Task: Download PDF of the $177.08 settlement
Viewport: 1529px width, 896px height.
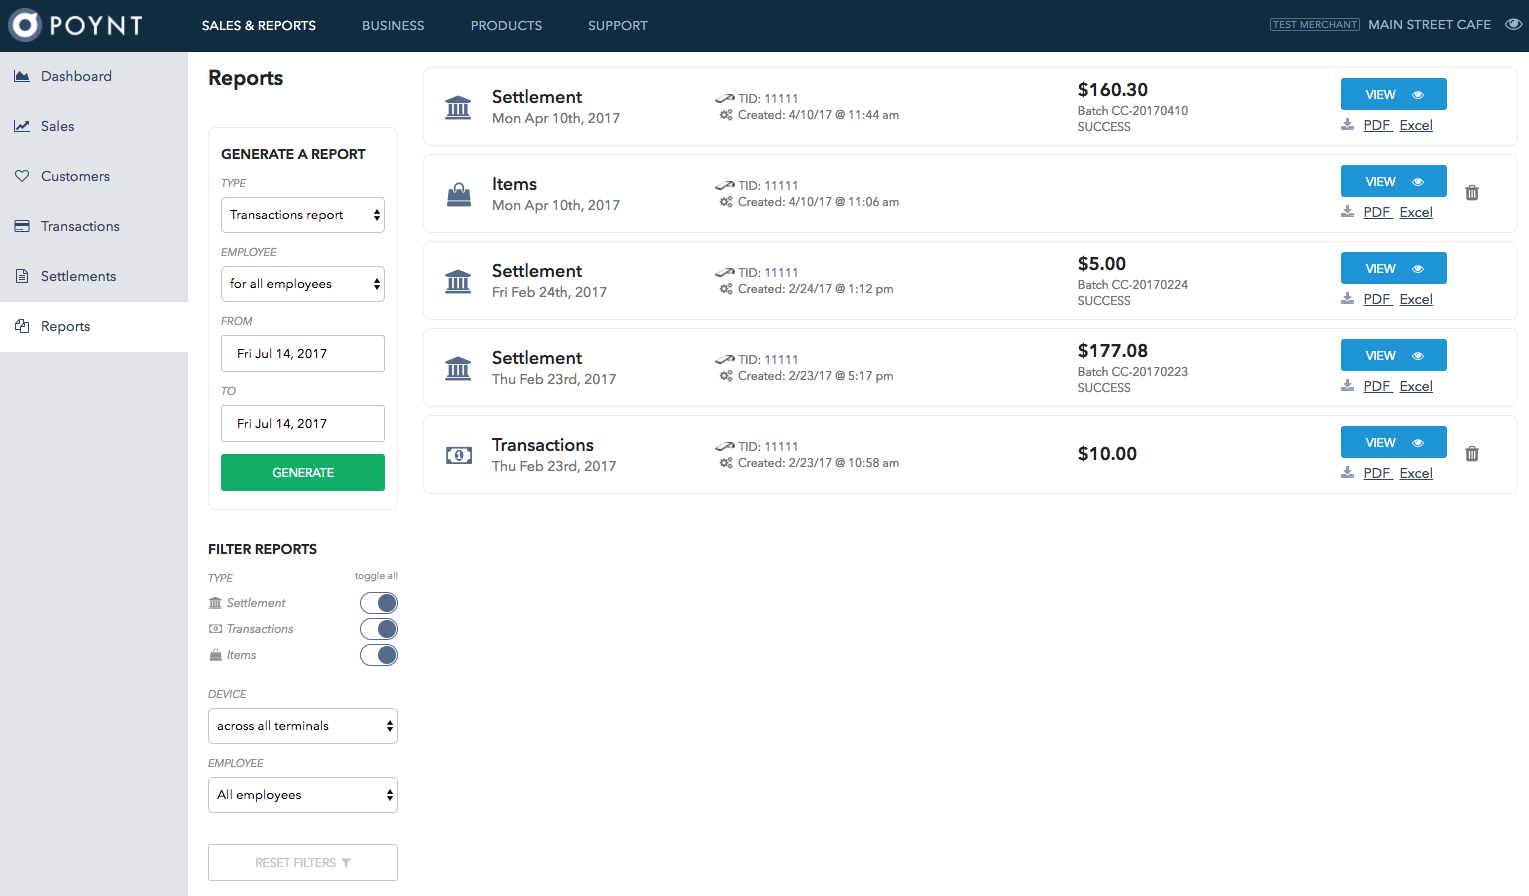Action: click(1377, 386)
